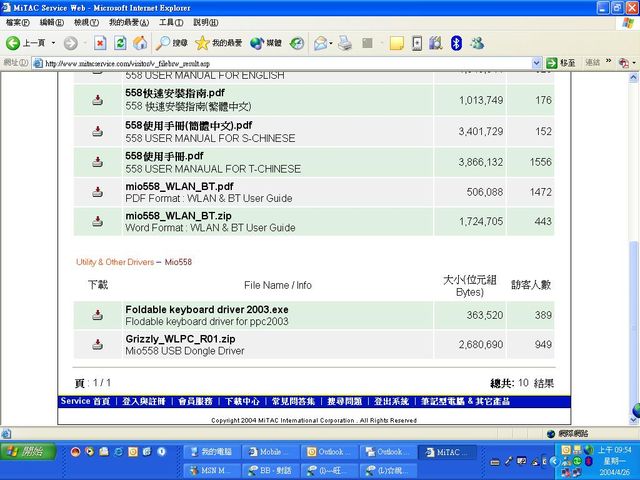The width and height of the screenshot is (640, 480).
Task: Click the Research book toolbar icon
Action: [436, 43]
